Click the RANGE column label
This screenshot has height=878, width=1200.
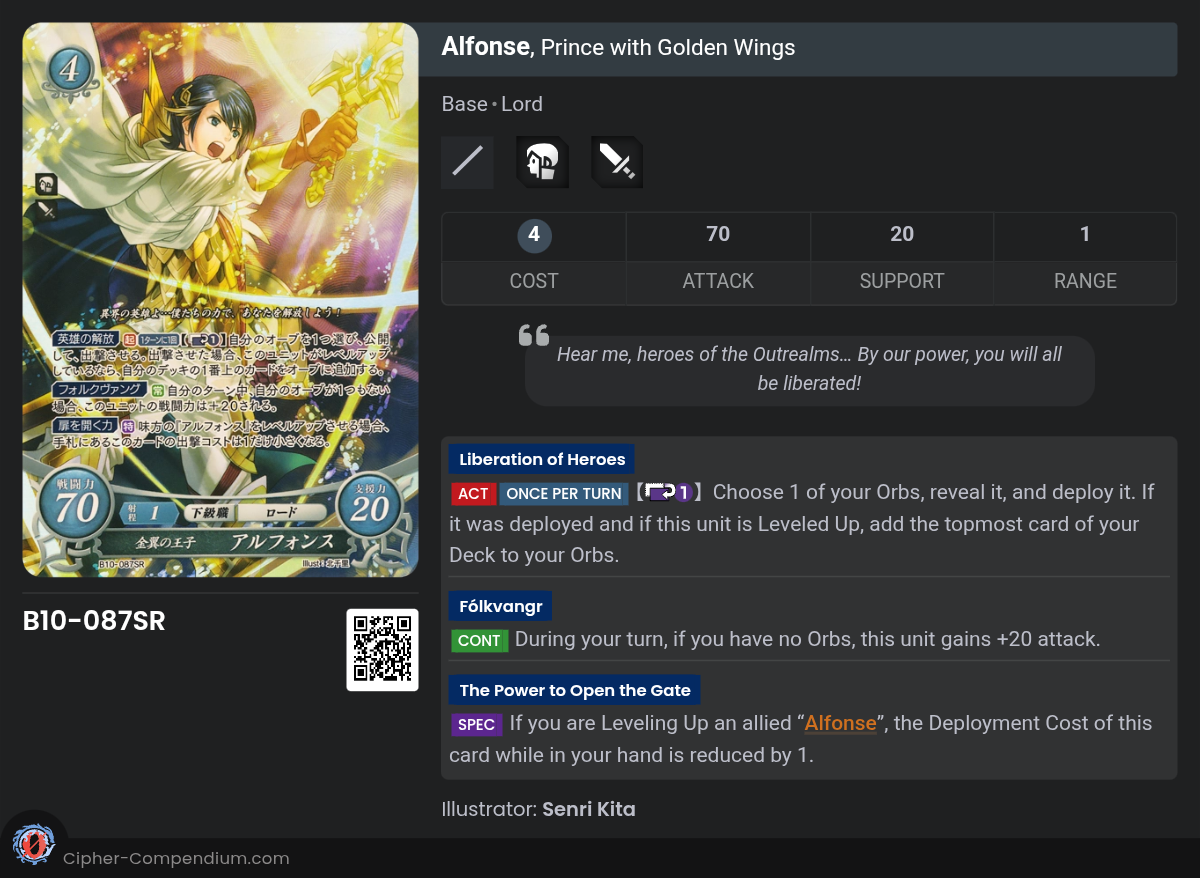click(1085, 281)
